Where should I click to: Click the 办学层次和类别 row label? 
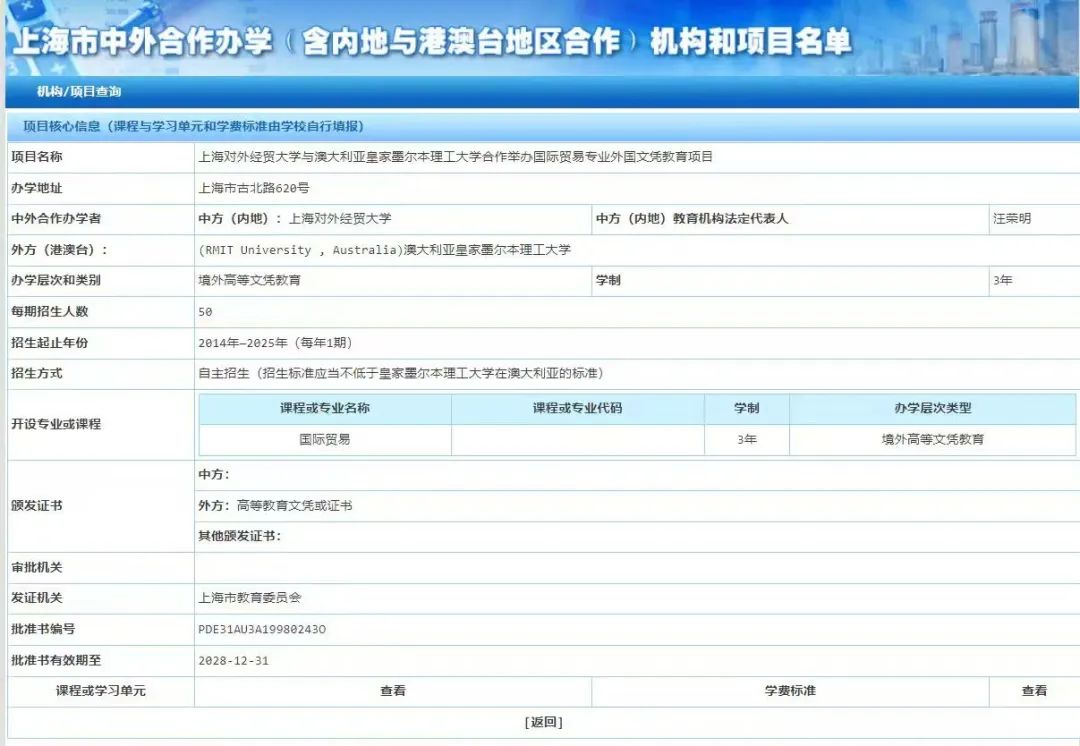56,280
